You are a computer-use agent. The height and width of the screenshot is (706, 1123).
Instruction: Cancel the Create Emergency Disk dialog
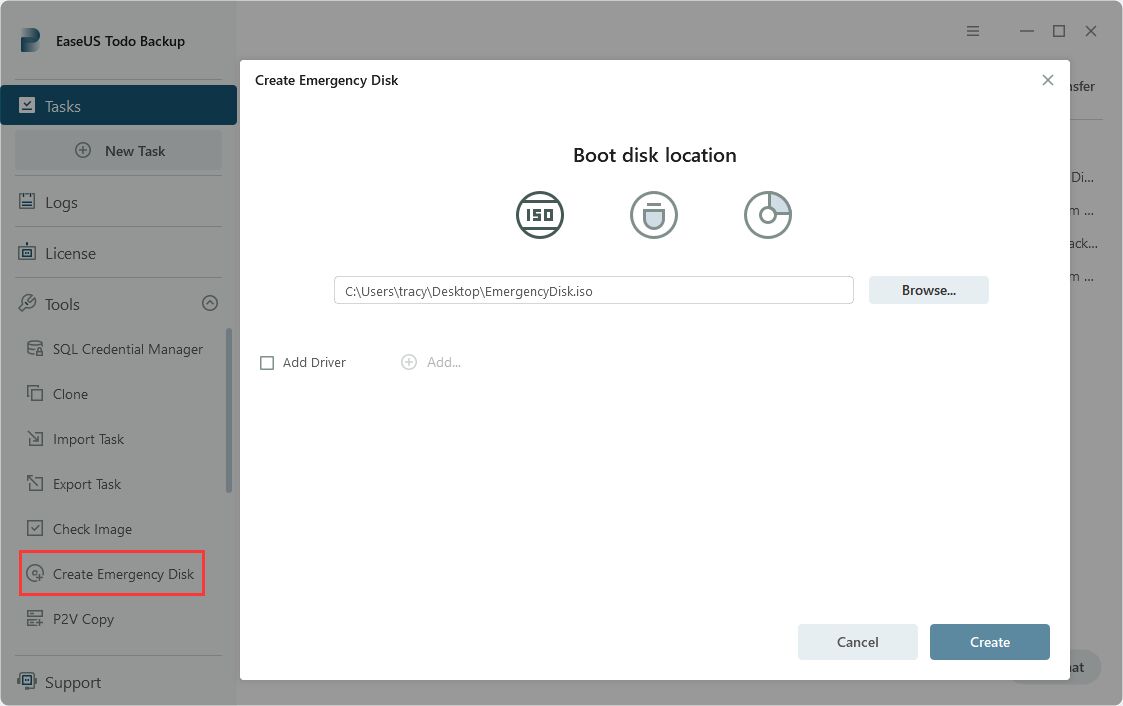857,642
